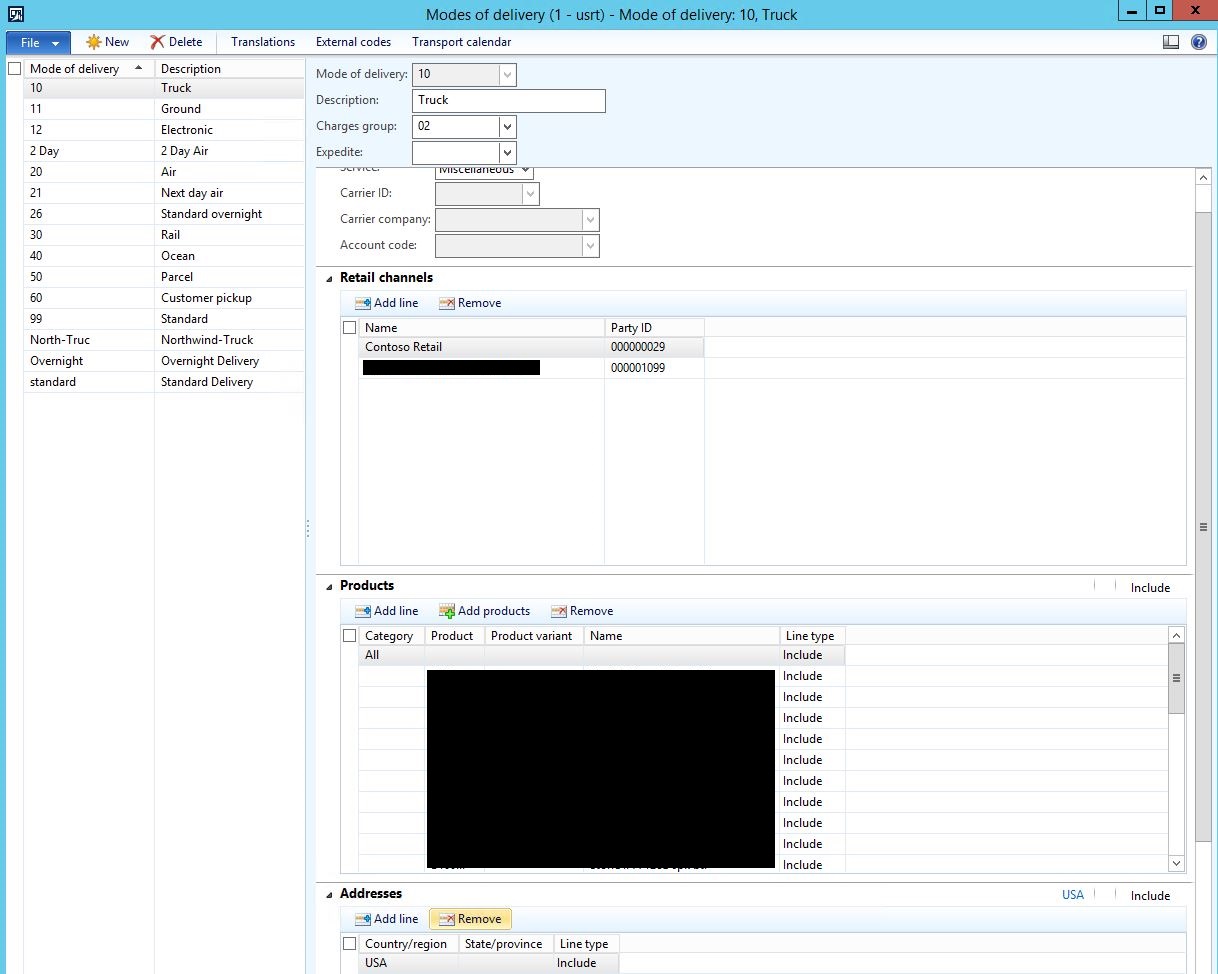Screen dimensions: 1218x974
Task: Click Remove in Addresses section
Action: 470,919
